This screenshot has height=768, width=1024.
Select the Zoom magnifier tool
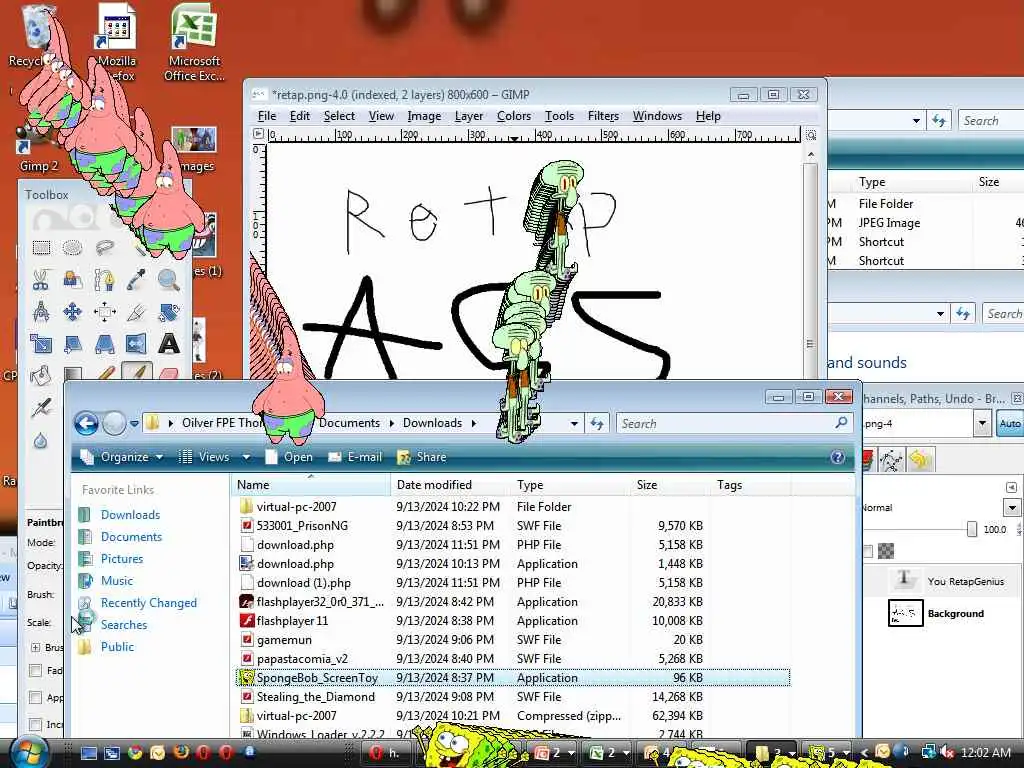click(168, 280)
